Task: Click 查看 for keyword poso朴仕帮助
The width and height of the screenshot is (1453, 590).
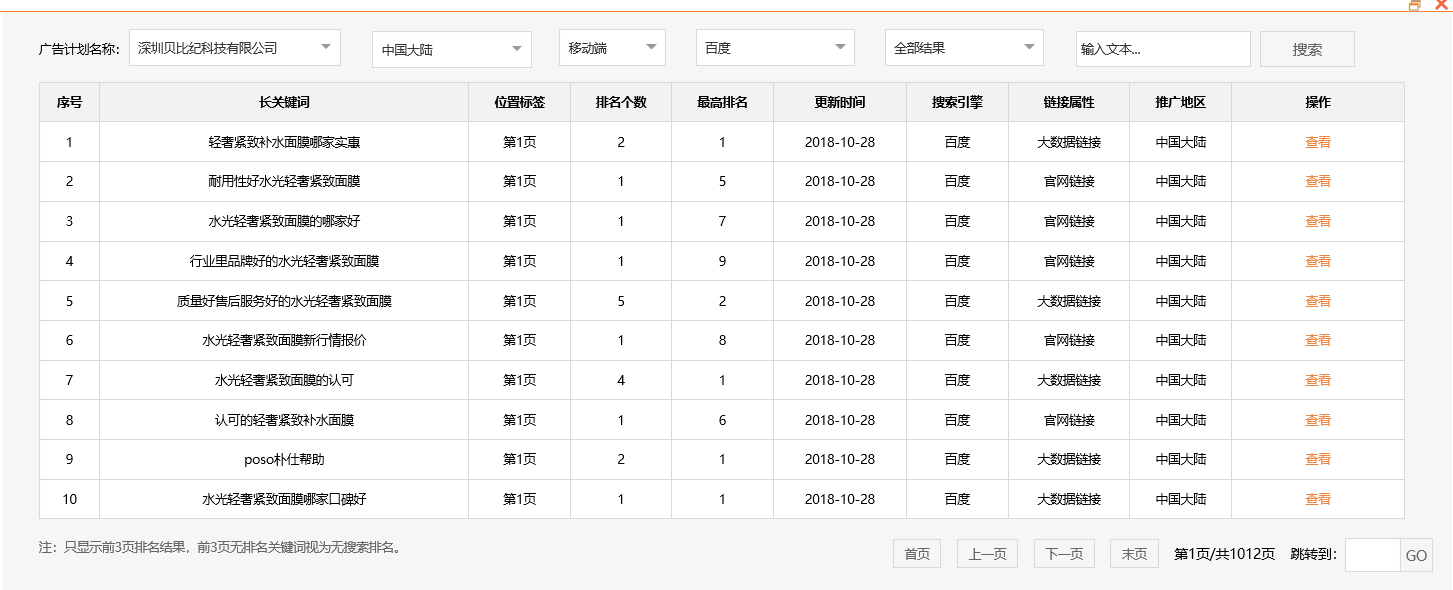Action: coord(1317,459)
